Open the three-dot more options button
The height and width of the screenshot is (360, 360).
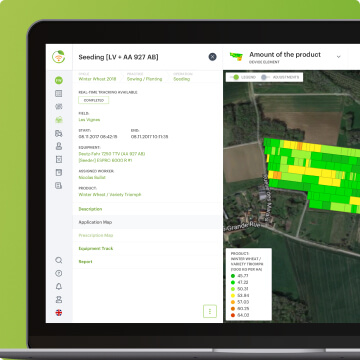tap(210, 311)
